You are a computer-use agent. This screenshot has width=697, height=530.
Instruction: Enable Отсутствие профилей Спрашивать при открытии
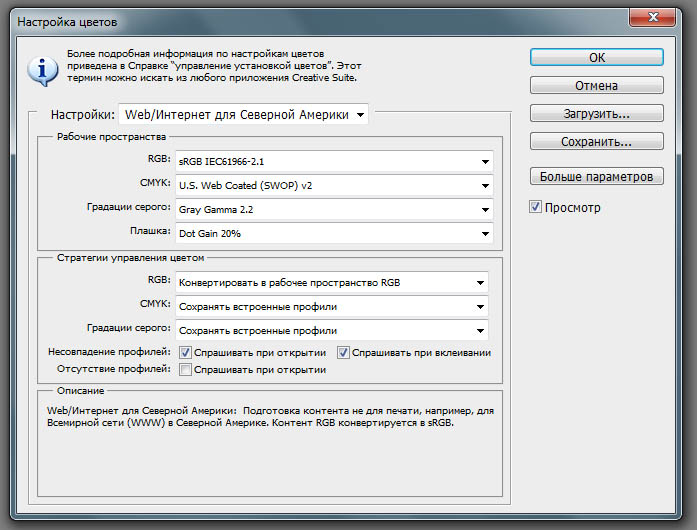point(185,369)
